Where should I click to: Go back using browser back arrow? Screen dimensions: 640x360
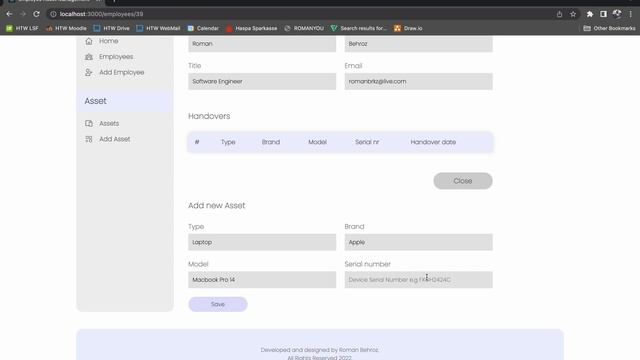pos(9,14)
